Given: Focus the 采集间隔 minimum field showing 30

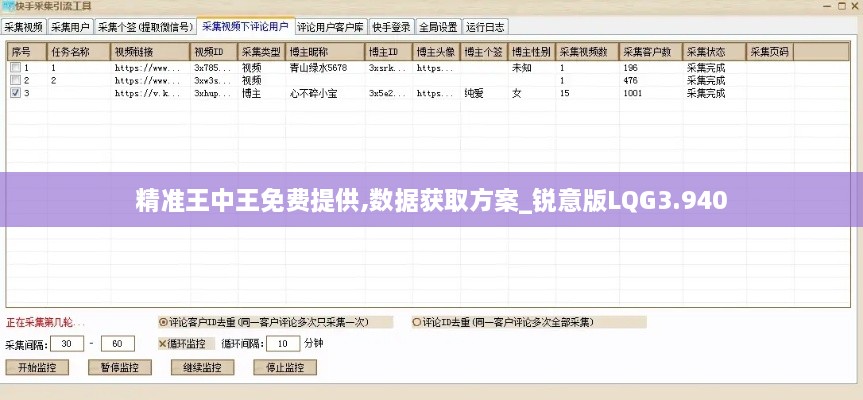Looking at the screenshot, I should [67, 344].
